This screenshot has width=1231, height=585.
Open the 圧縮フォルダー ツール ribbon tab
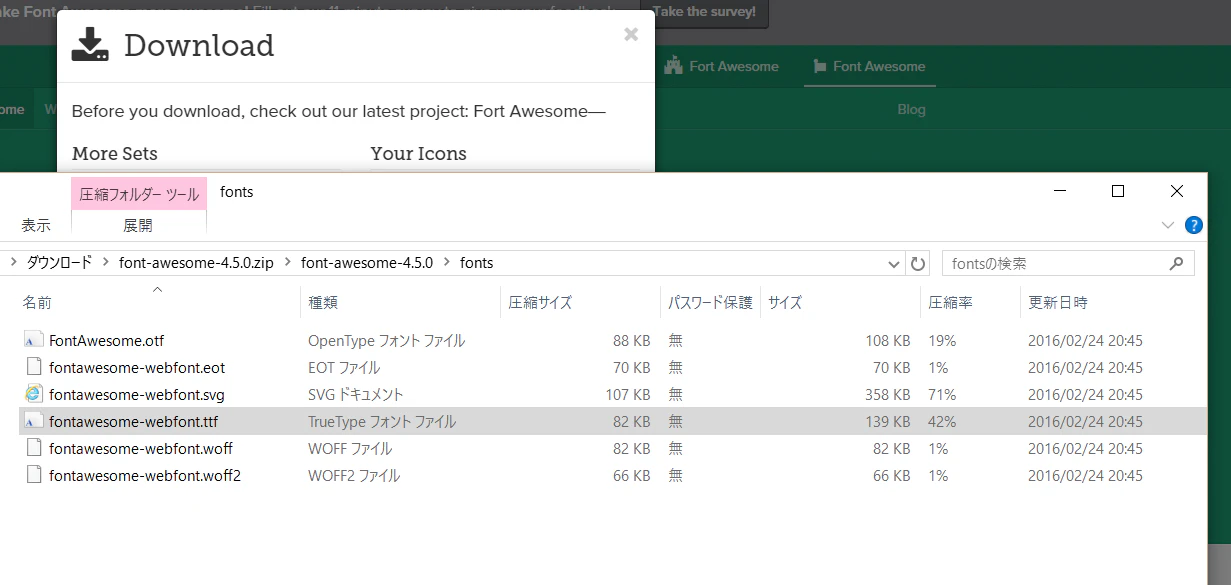pos(139,194)
